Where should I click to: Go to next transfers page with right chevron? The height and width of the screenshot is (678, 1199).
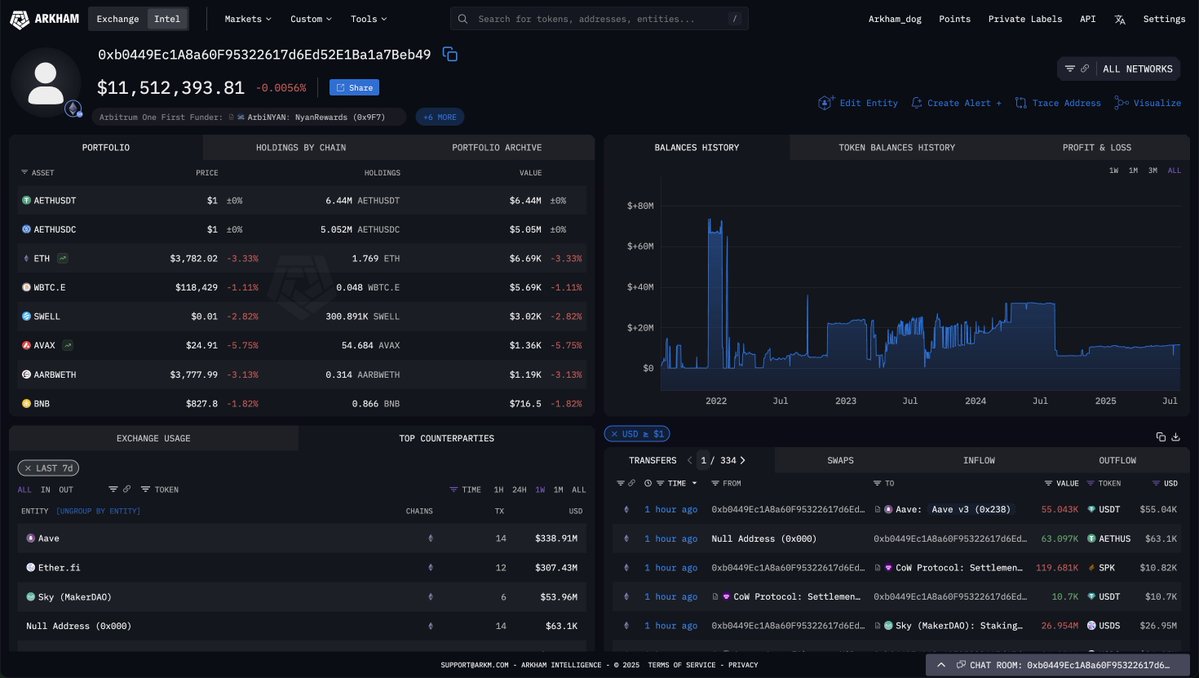(x=742, y=460)
